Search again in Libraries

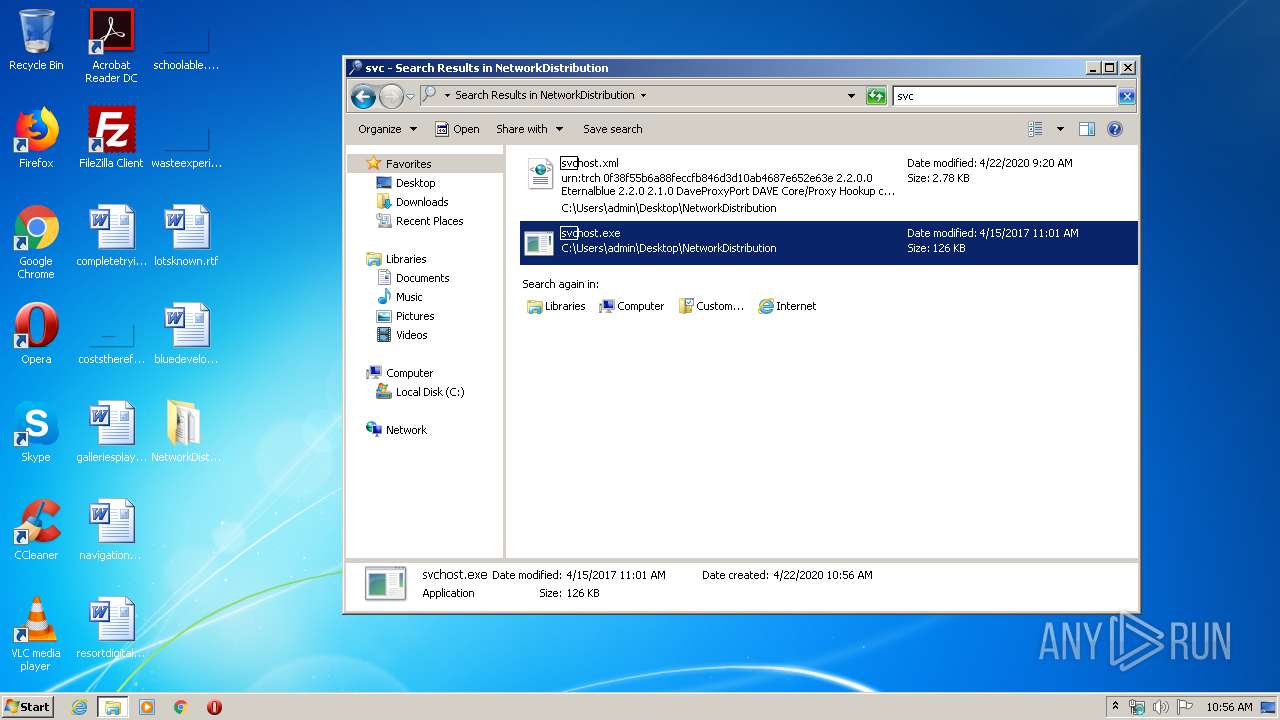pyautogui.click(x=556, y=306)
